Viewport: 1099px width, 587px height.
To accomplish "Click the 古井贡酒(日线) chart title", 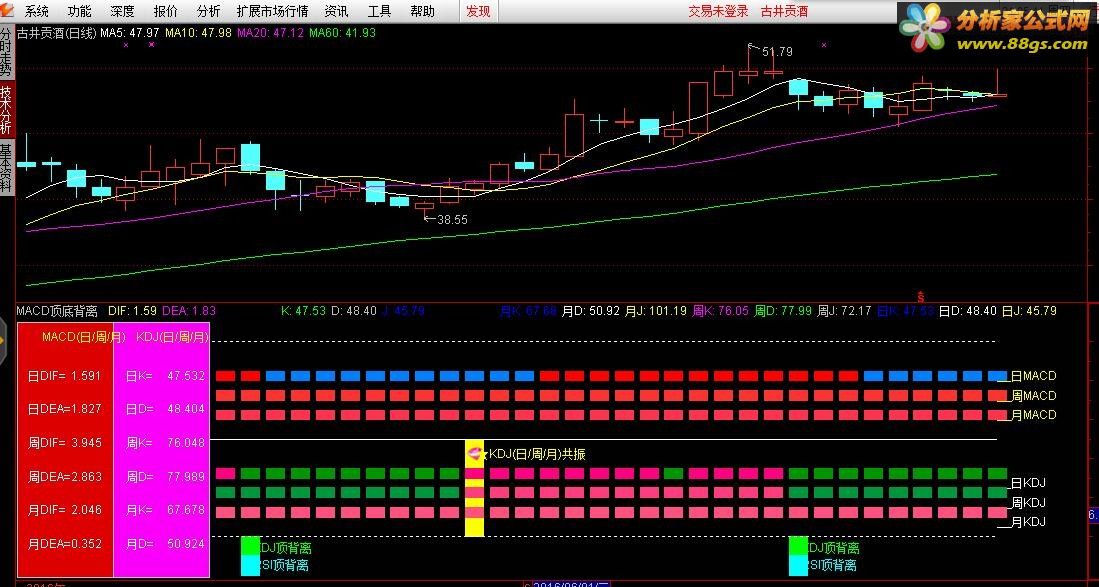I will [x=57, y=33].
